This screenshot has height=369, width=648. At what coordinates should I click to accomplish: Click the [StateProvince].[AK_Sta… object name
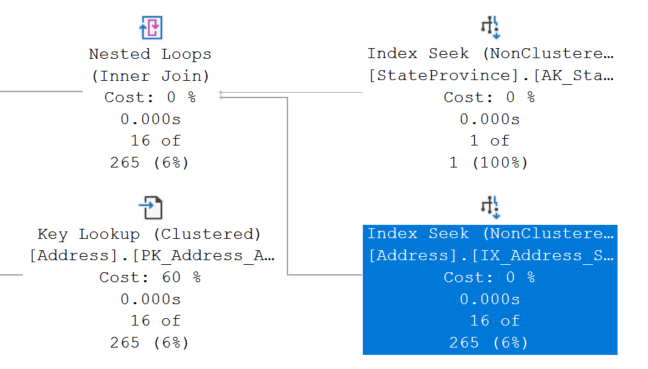coord(491,76)
